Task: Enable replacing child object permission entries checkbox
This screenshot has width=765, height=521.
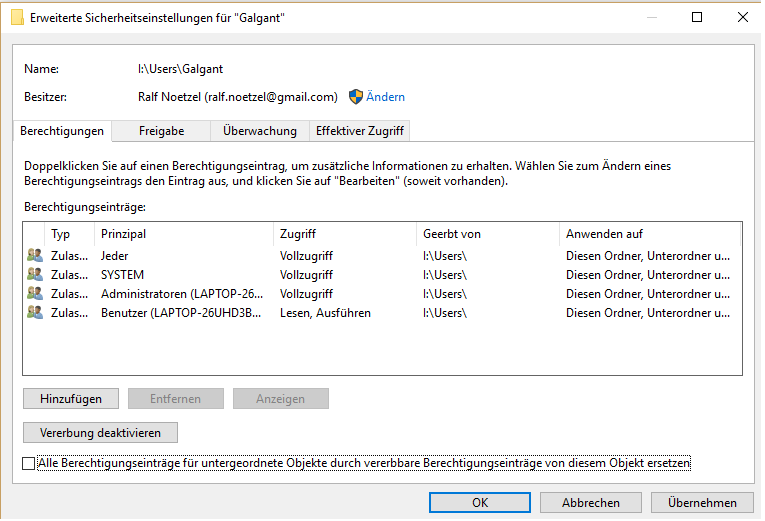Action: click(29, 463)
